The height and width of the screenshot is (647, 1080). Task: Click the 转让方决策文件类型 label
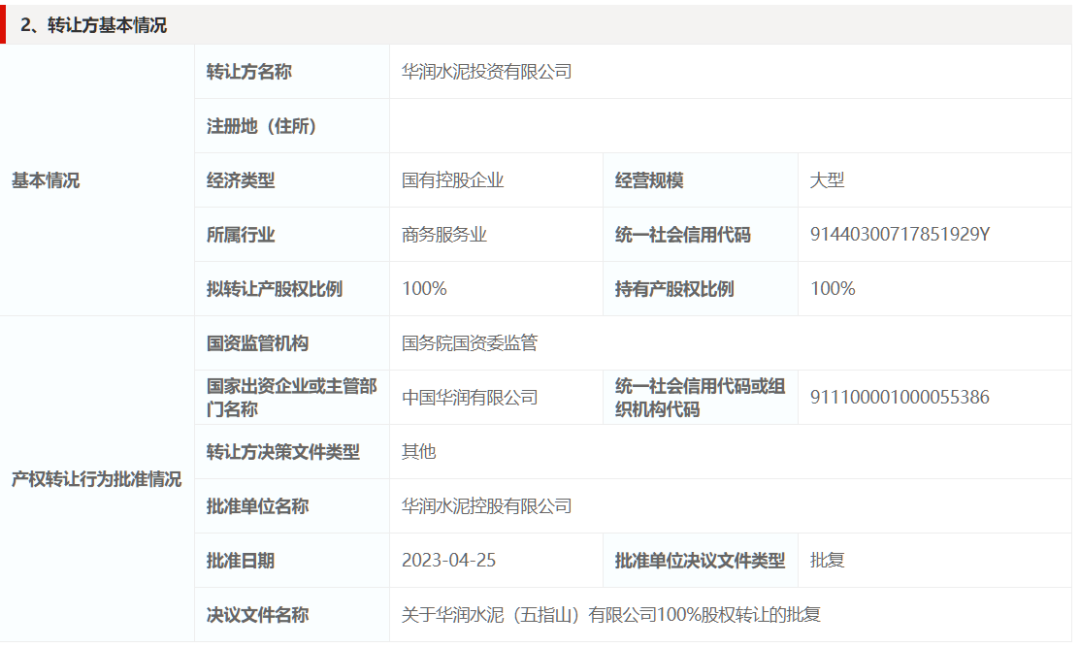tap(283, 452)
